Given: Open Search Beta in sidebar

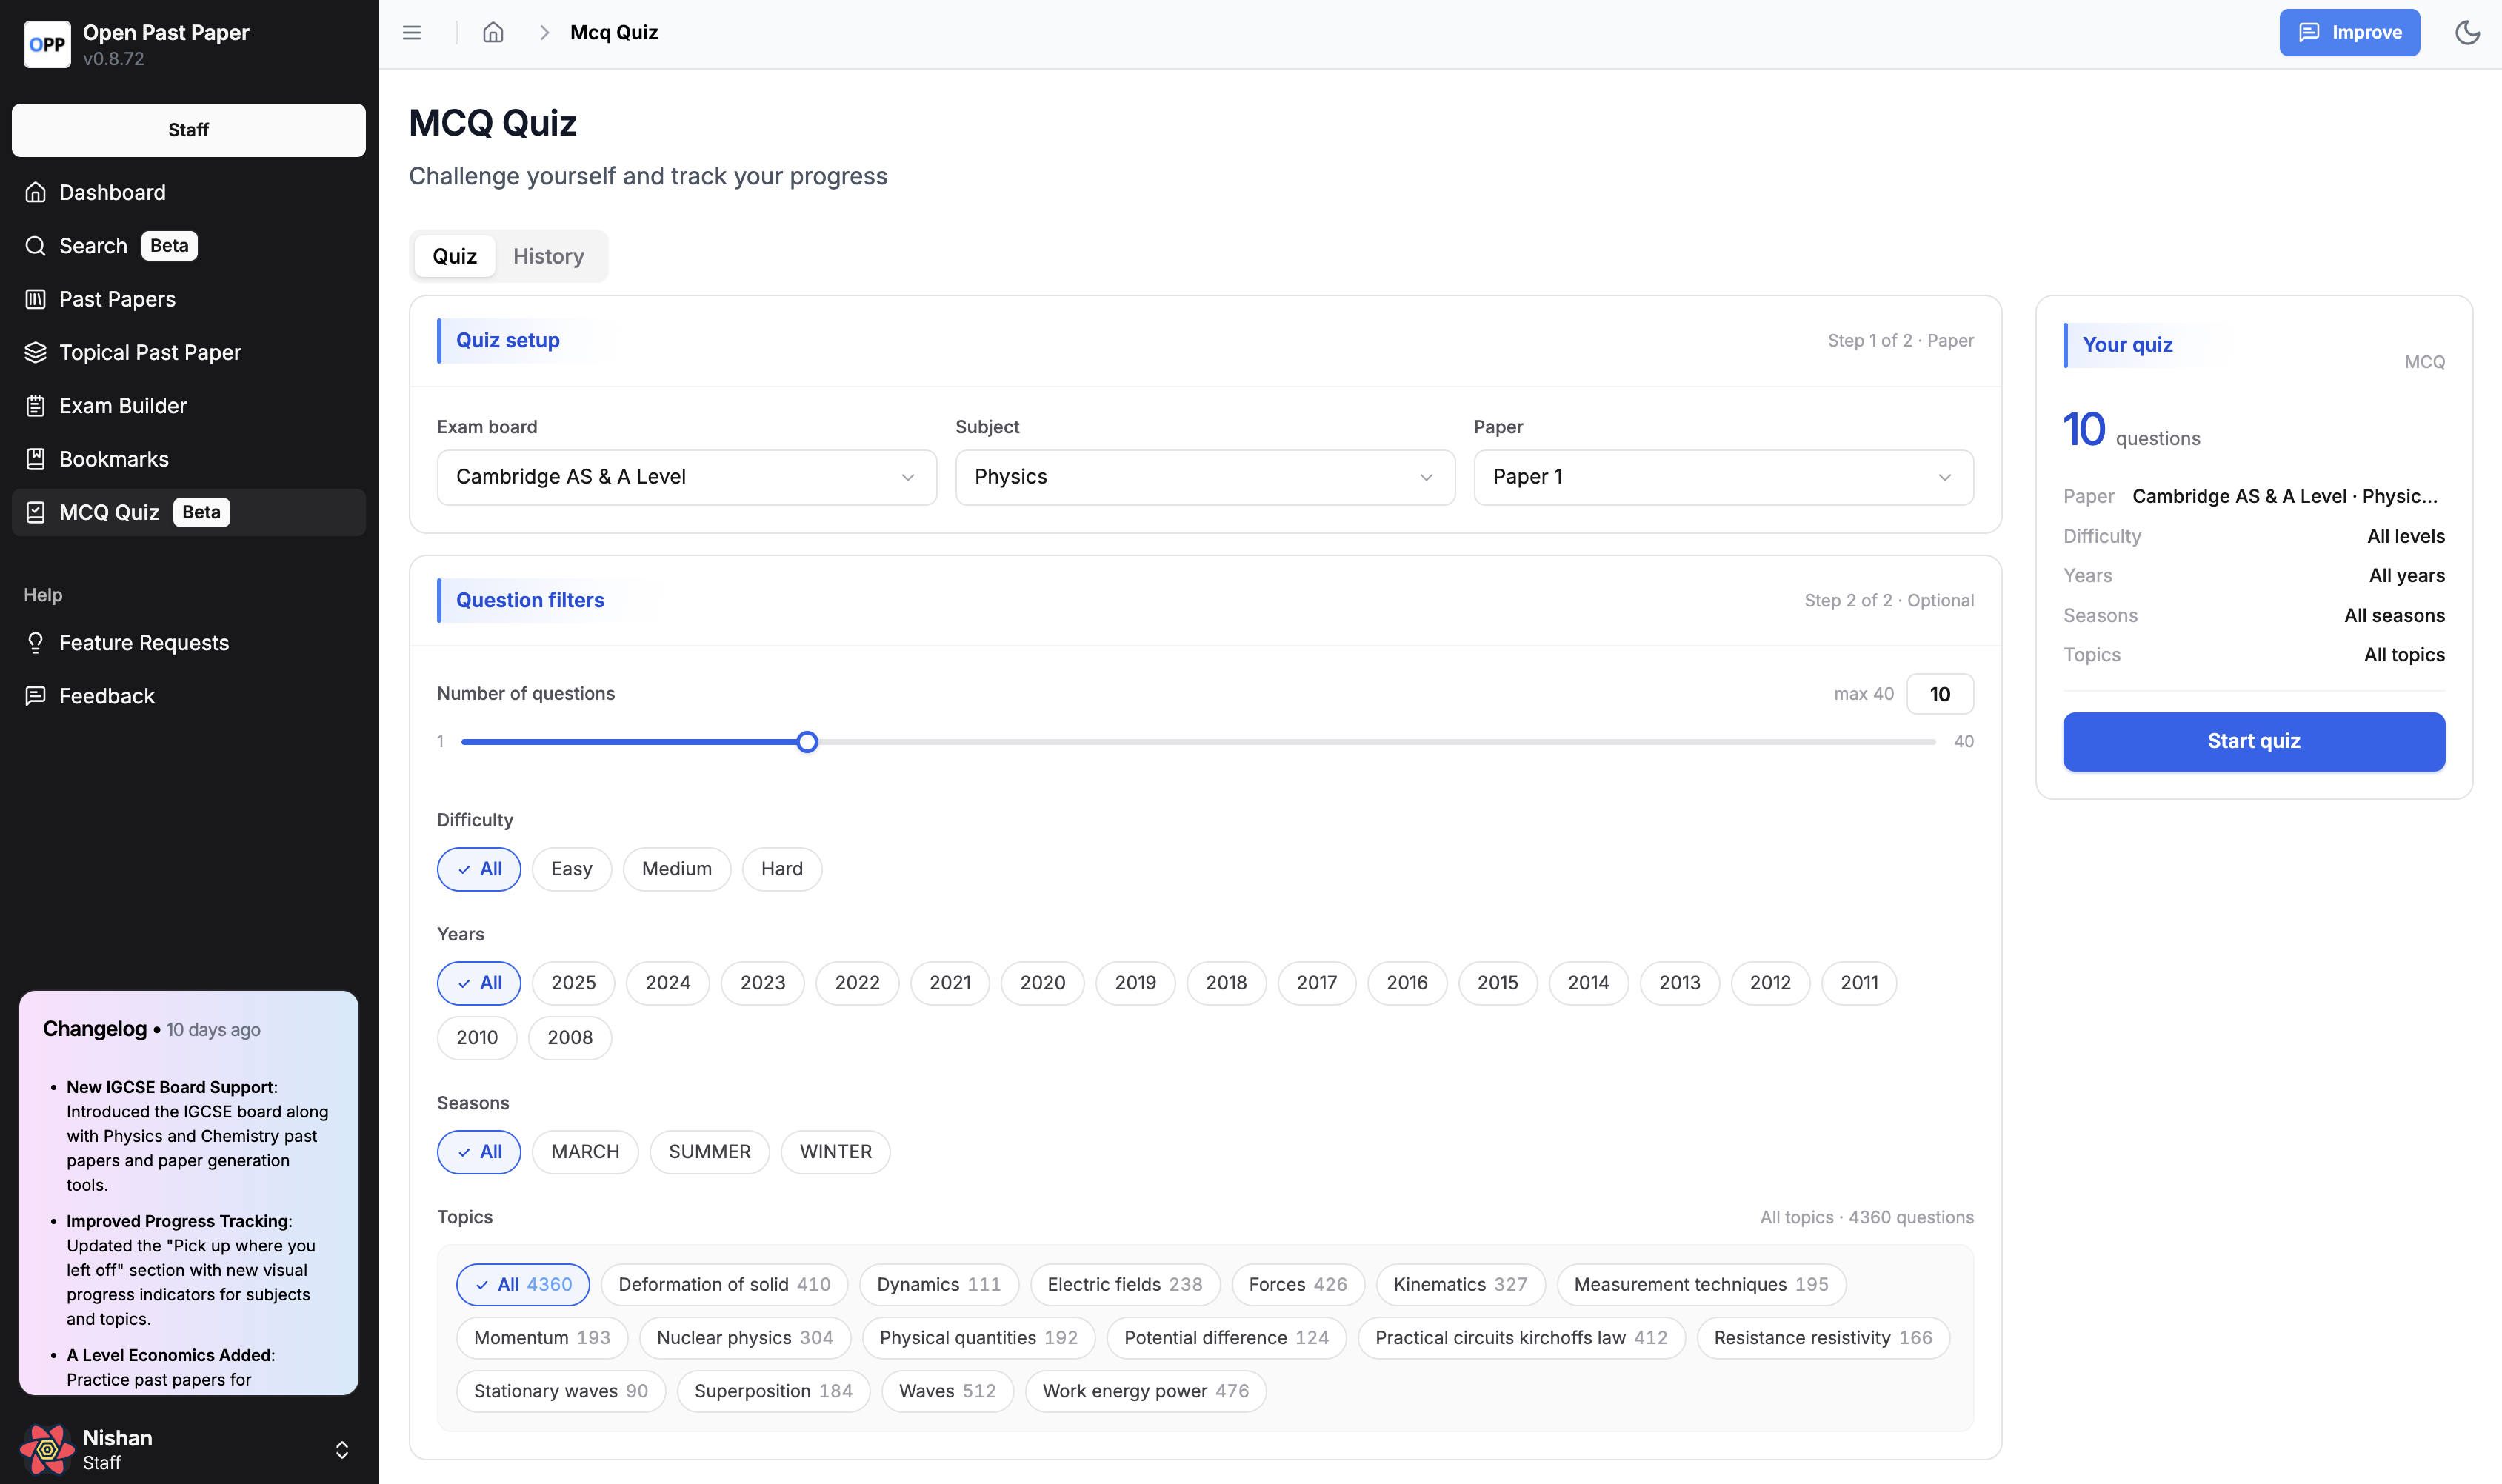Looking at the screenshot, I should [x=189, y=246].
